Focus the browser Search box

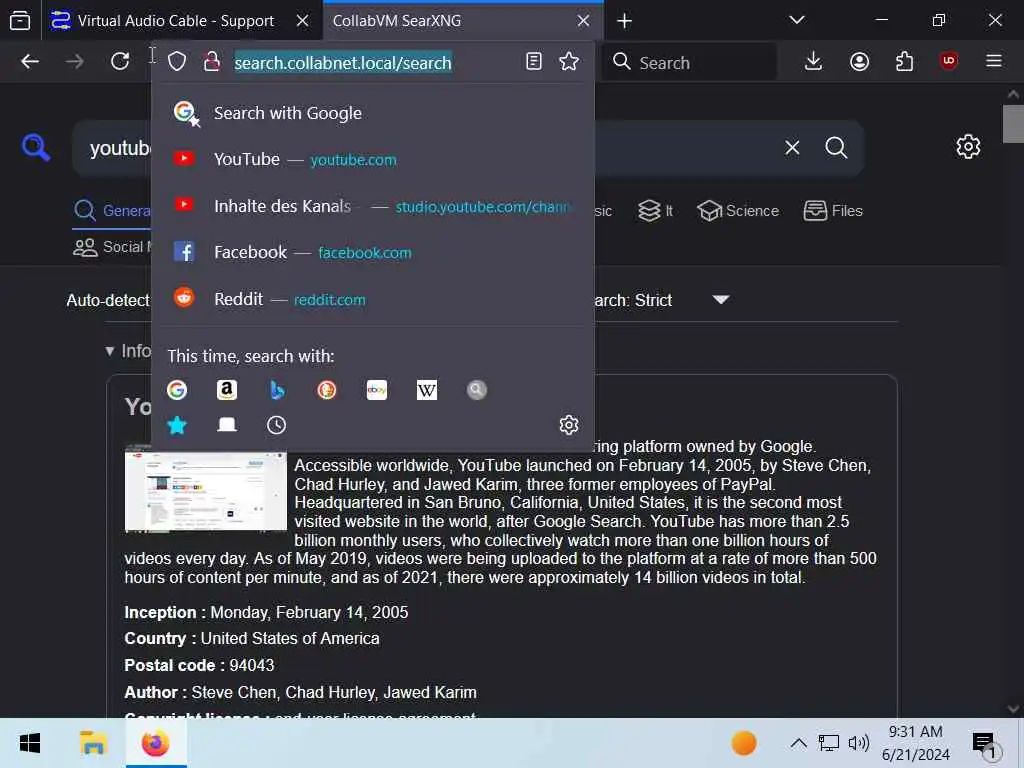pos(692,63)
